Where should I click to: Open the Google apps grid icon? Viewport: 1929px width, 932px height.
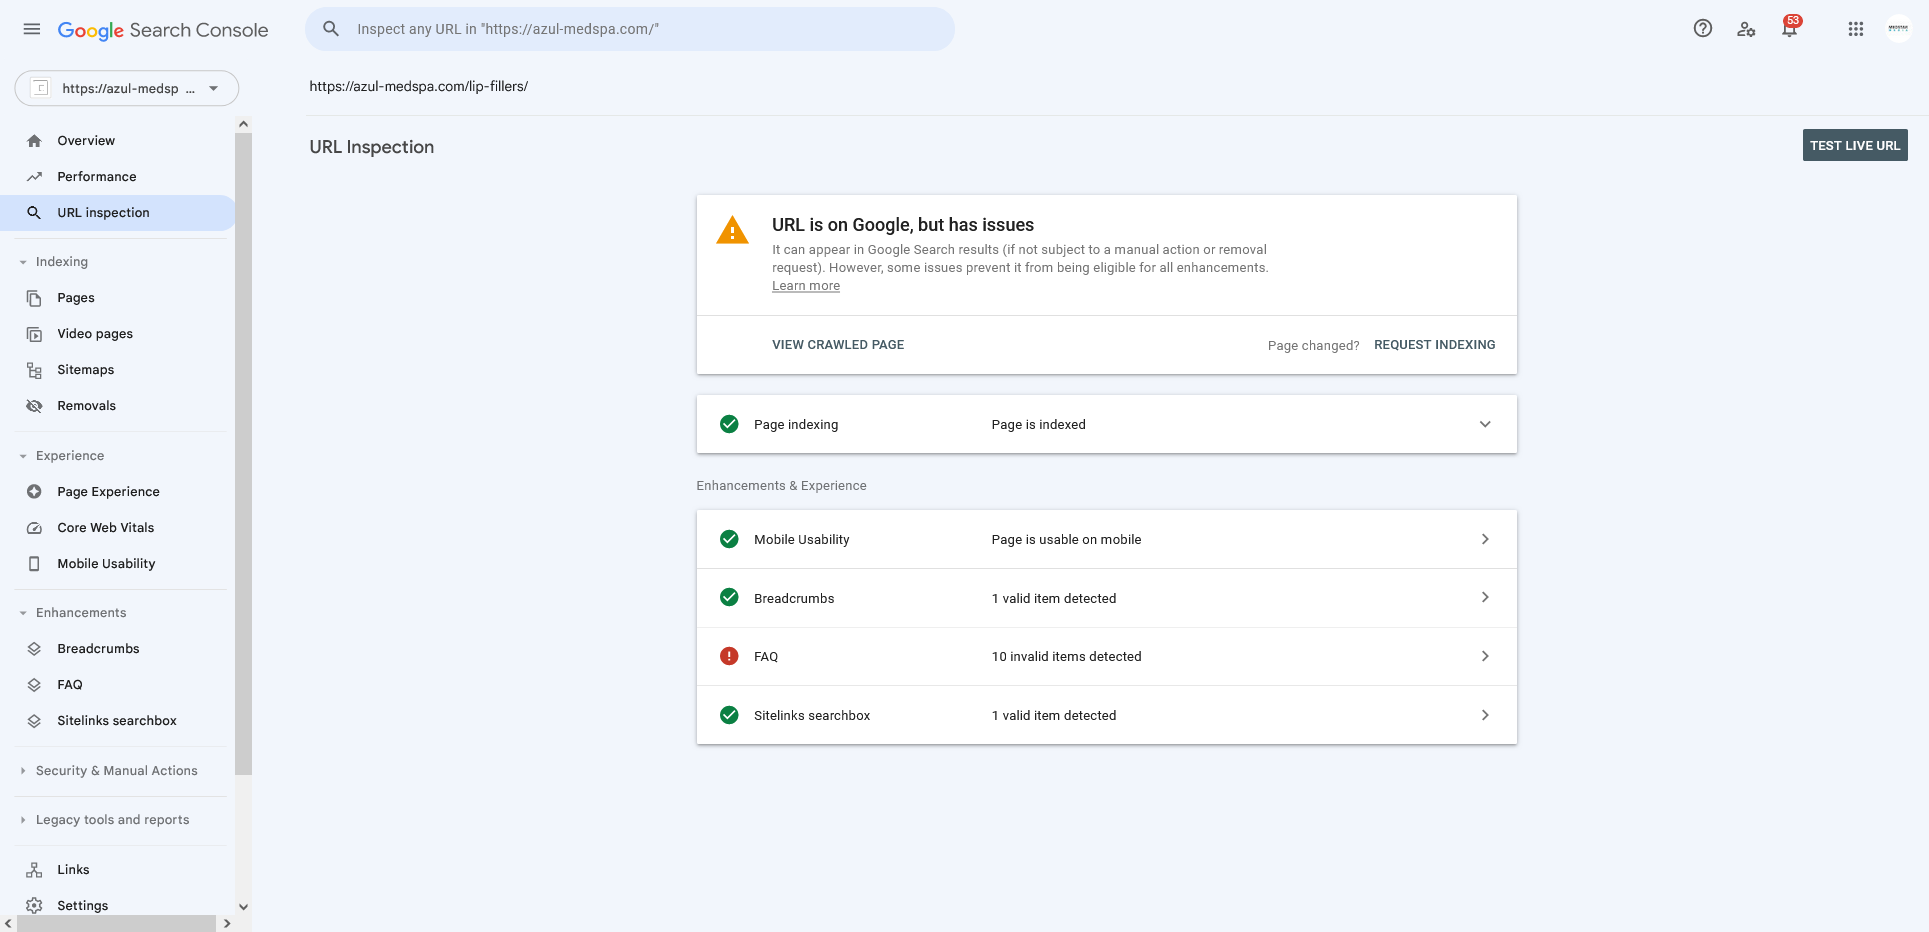[x=1855, y=29]
